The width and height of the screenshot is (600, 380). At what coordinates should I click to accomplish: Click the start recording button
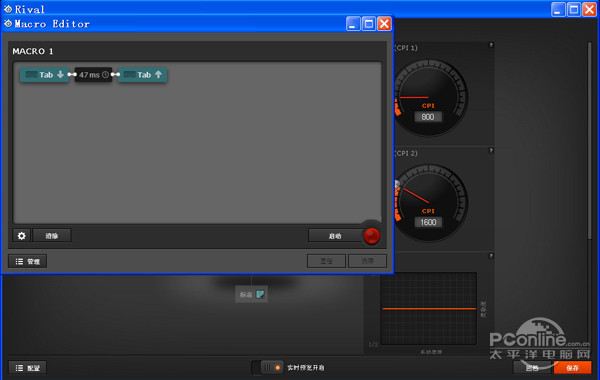[335, 236]
